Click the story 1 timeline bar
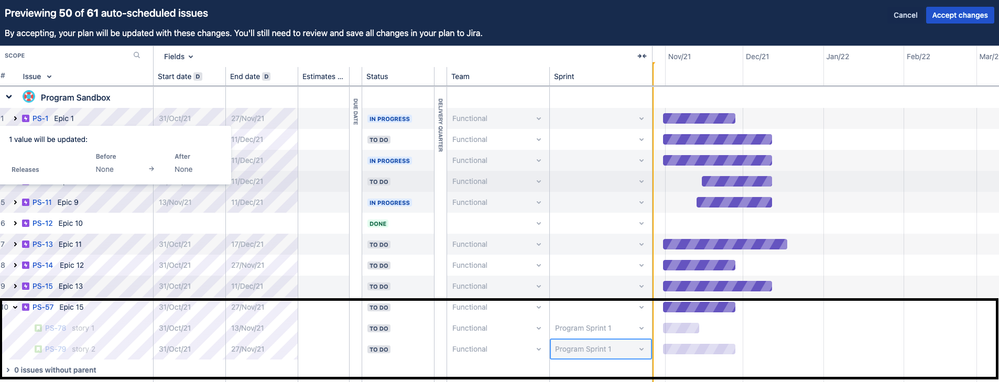 click(x=681, y=329)
